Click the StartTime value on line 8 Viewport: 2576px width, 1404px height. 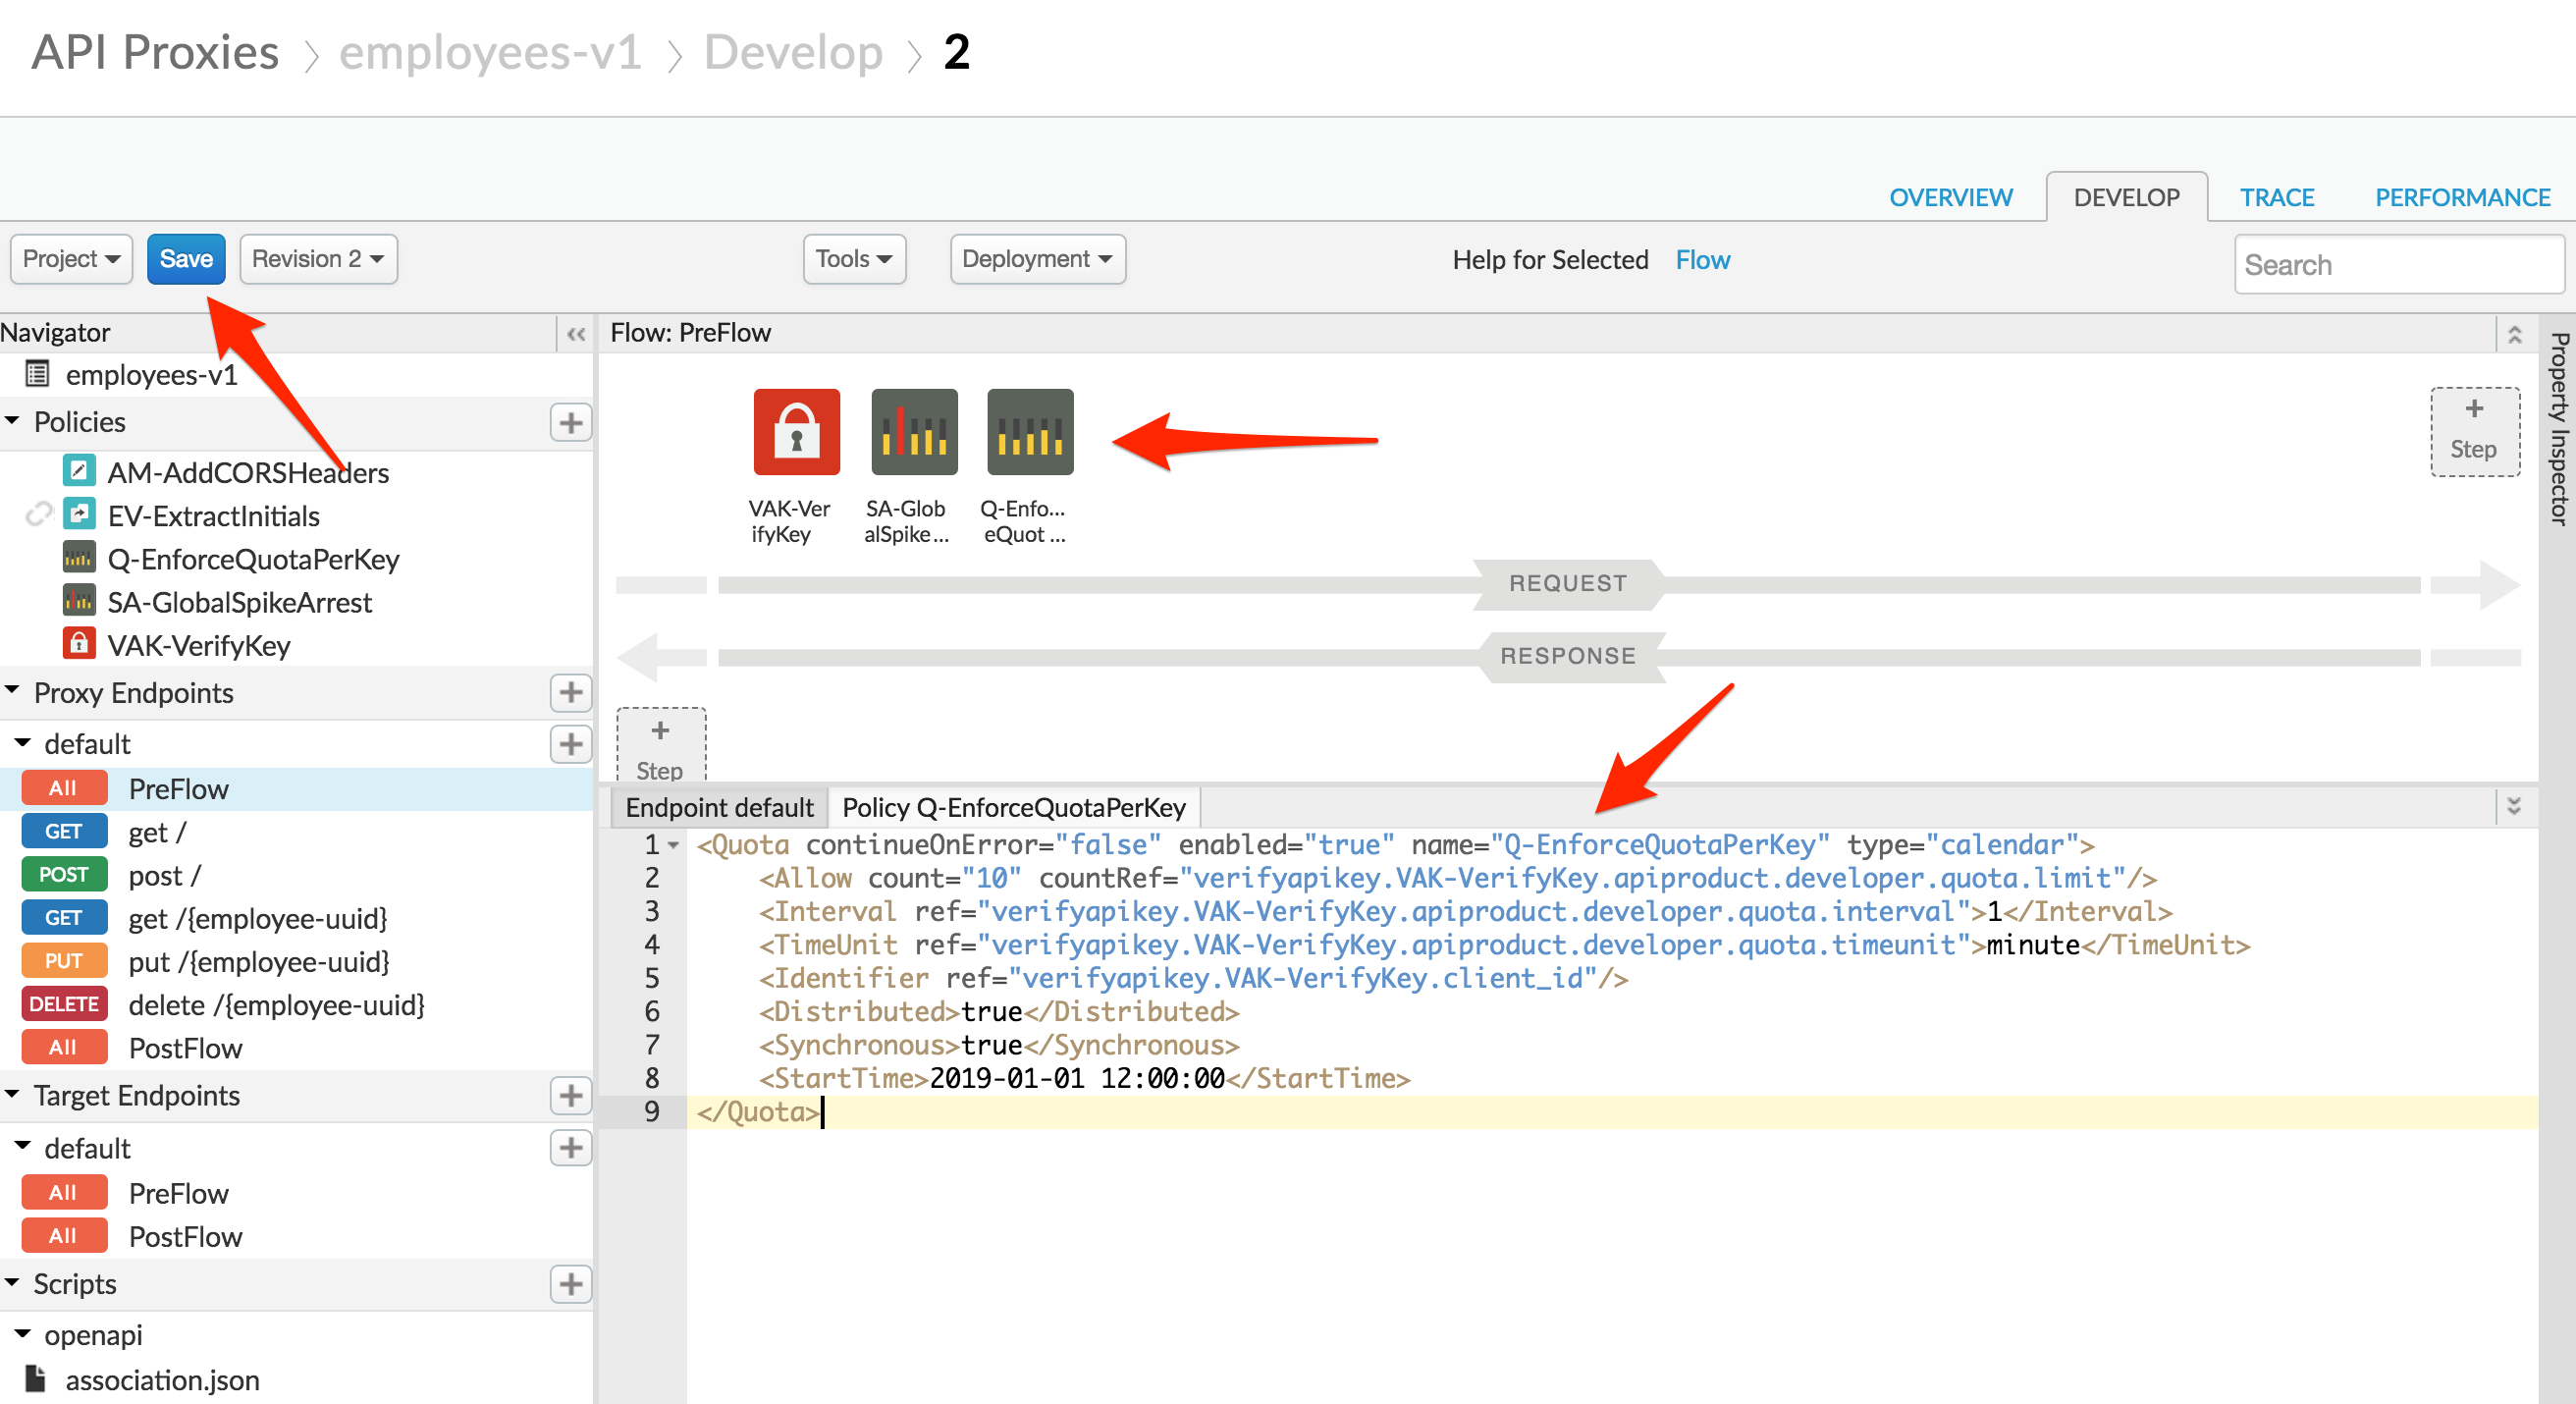coord(1076,1079)
